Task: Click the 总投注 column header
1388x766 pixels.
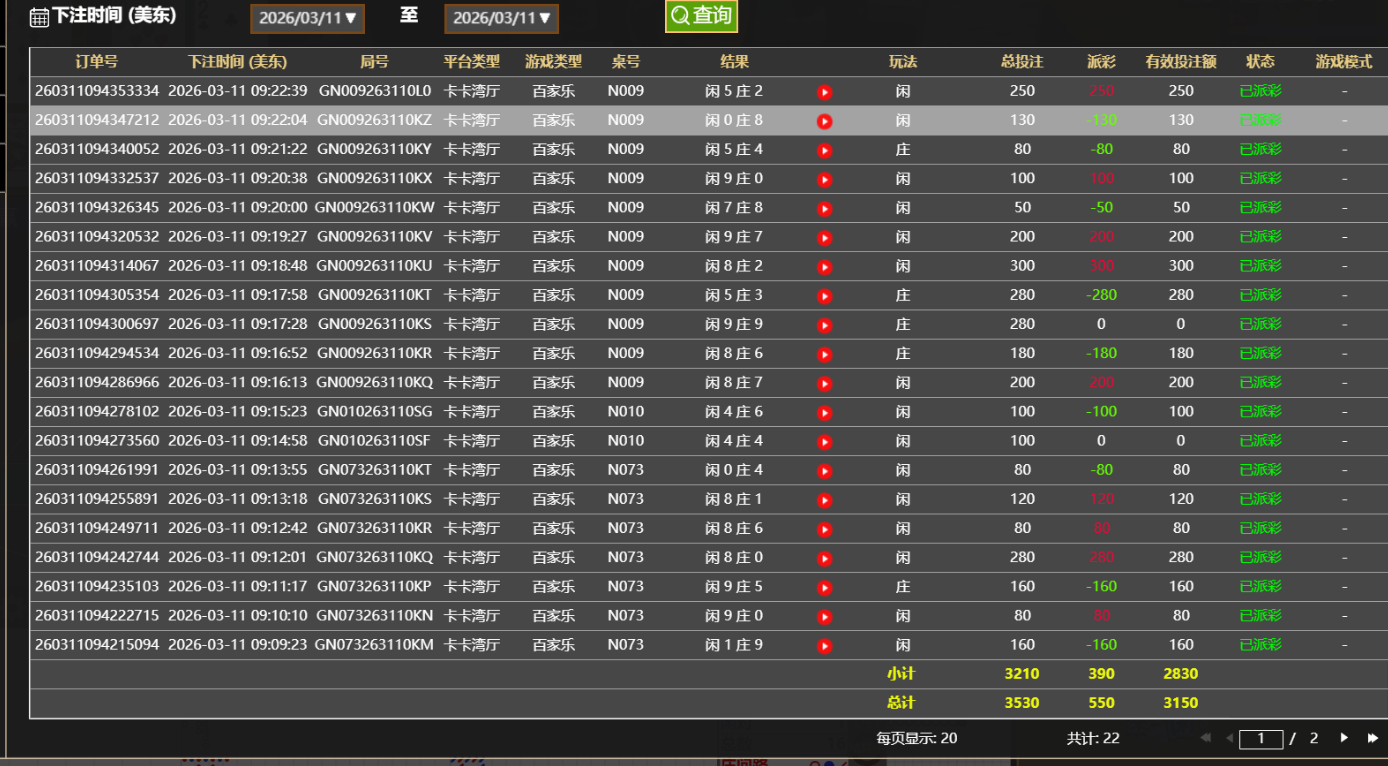Action: pos(1021,62)
